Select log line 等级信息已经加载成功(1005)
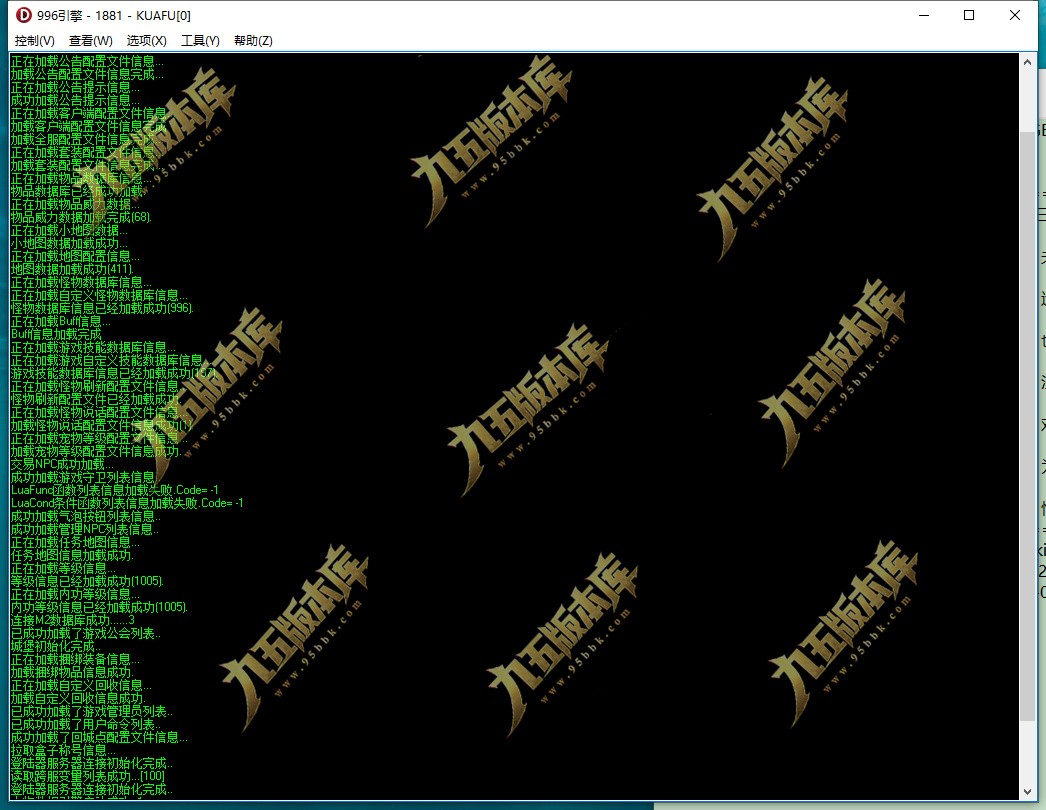The height and width of the screenshot is (810, 1046). [x=87, y=581]
